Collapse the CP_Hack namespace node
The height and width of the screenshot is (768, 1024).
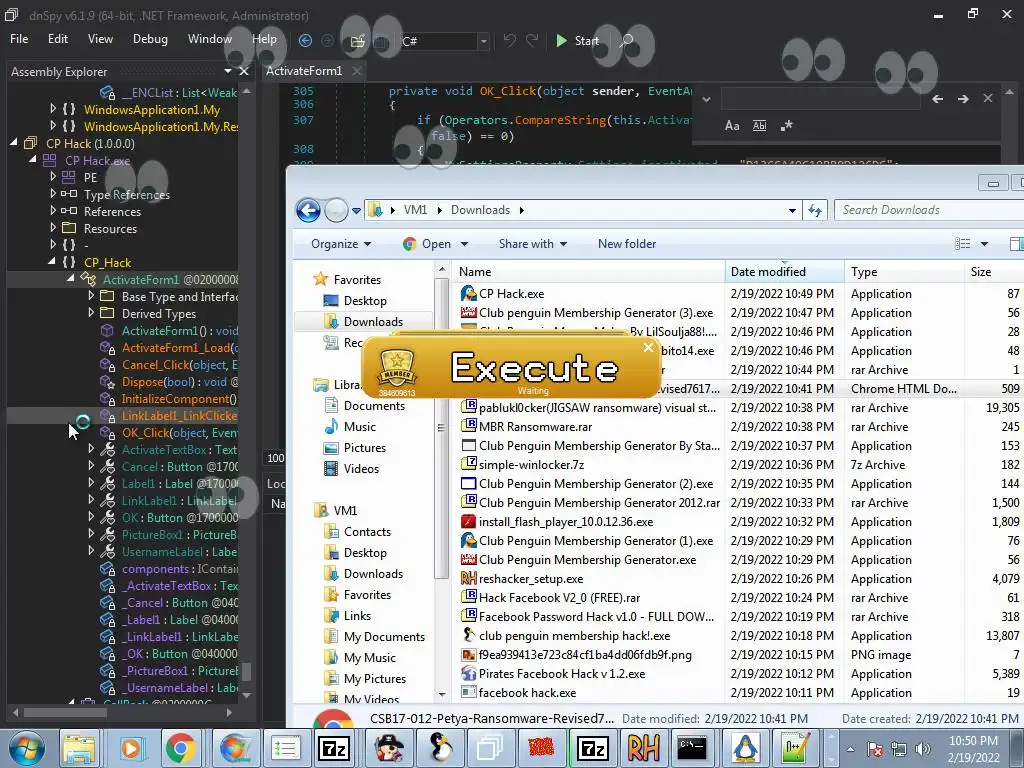coord(52,261)
